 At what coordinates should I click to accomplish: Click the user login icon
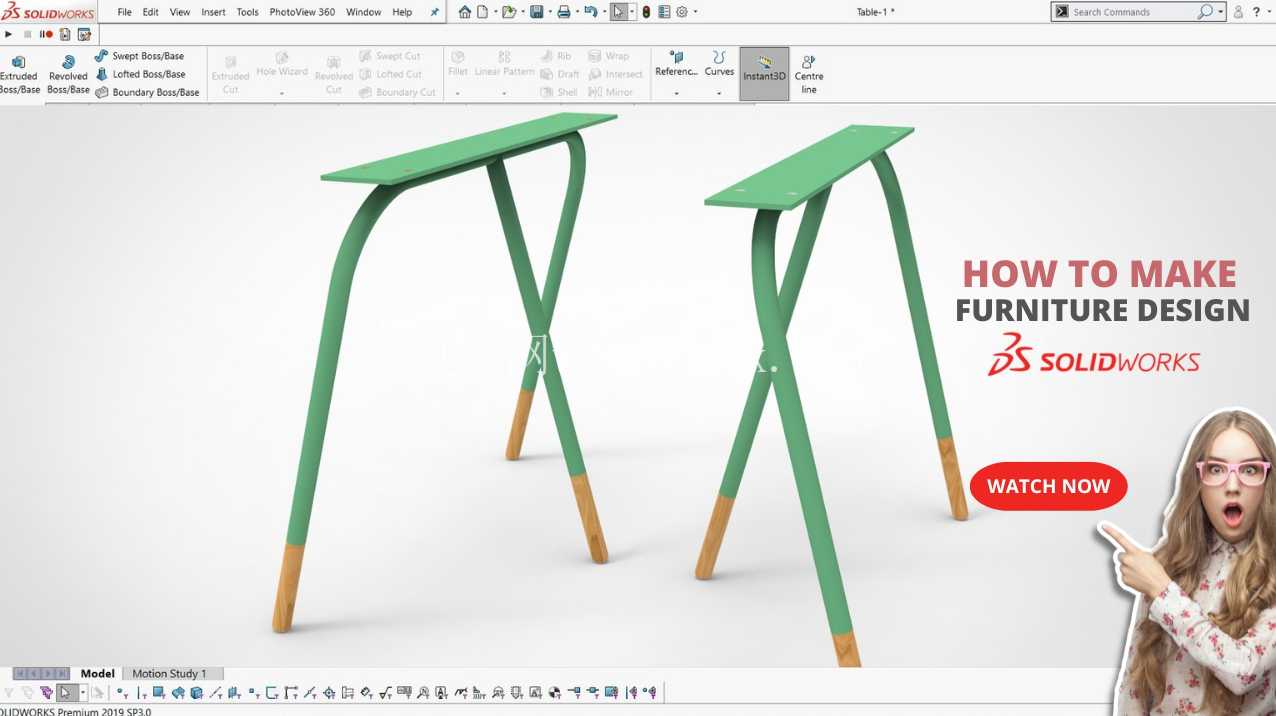(1238, 12)
